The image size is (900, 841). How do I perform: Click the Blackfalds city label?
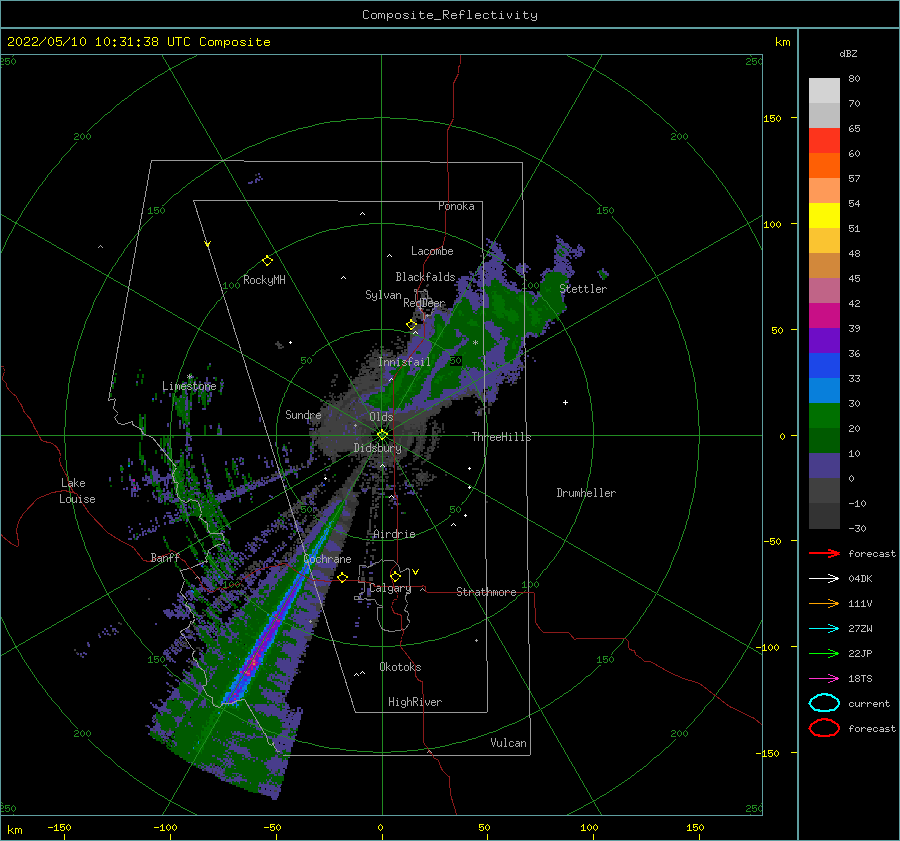tap(425, 277)
